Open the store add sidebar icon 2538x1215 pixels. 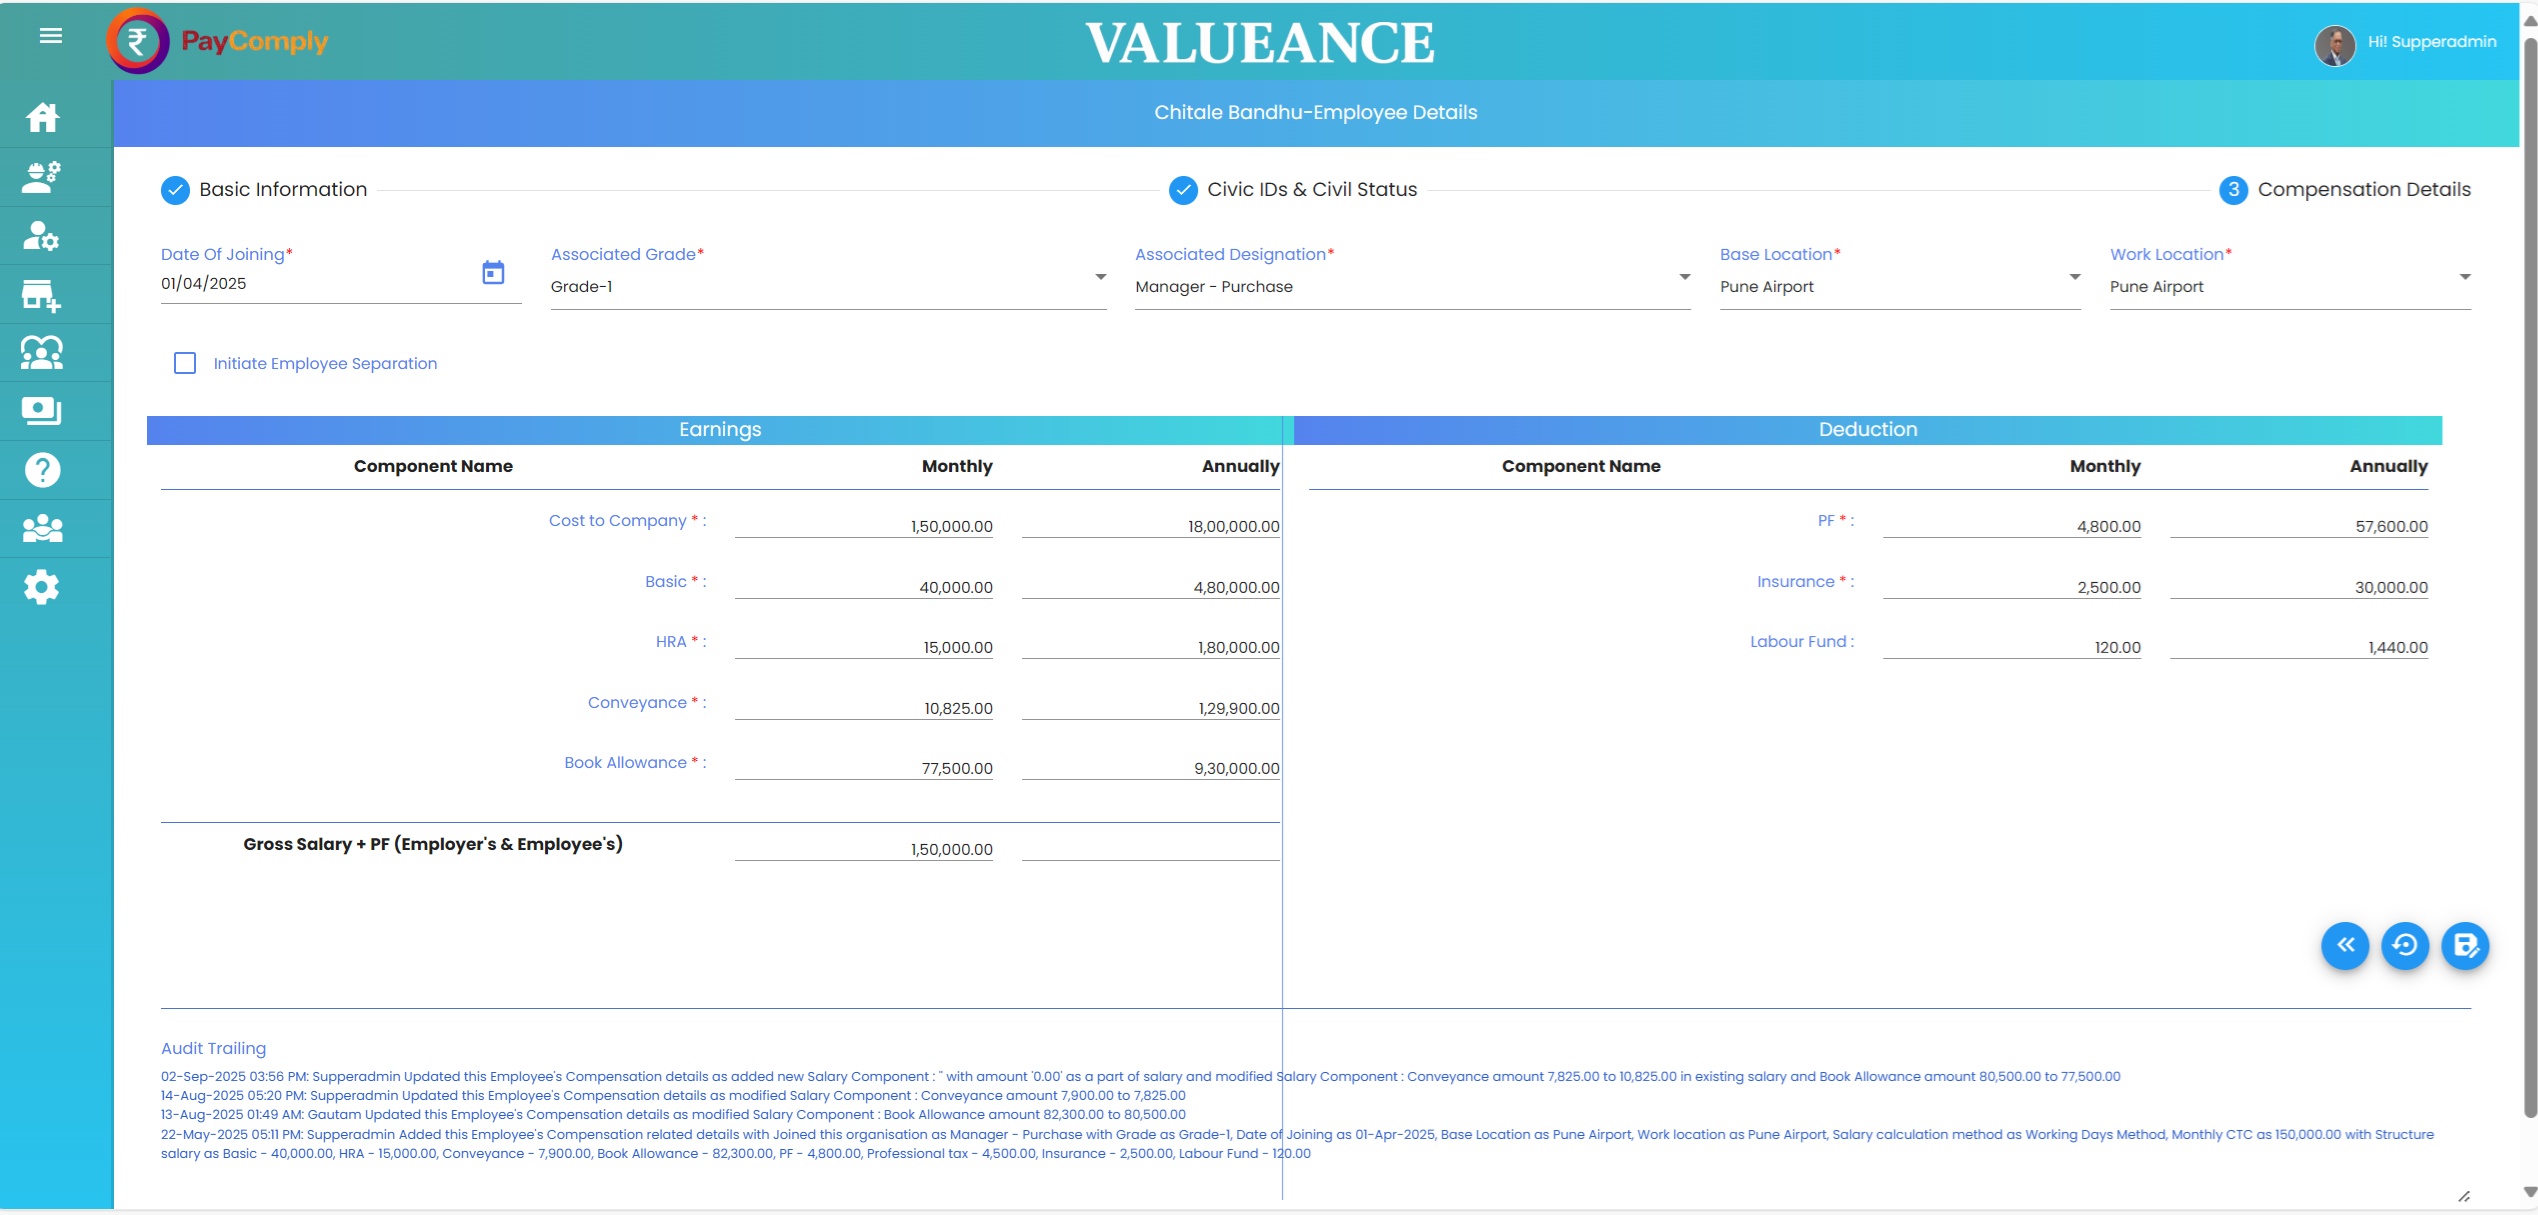click(42, 295)
